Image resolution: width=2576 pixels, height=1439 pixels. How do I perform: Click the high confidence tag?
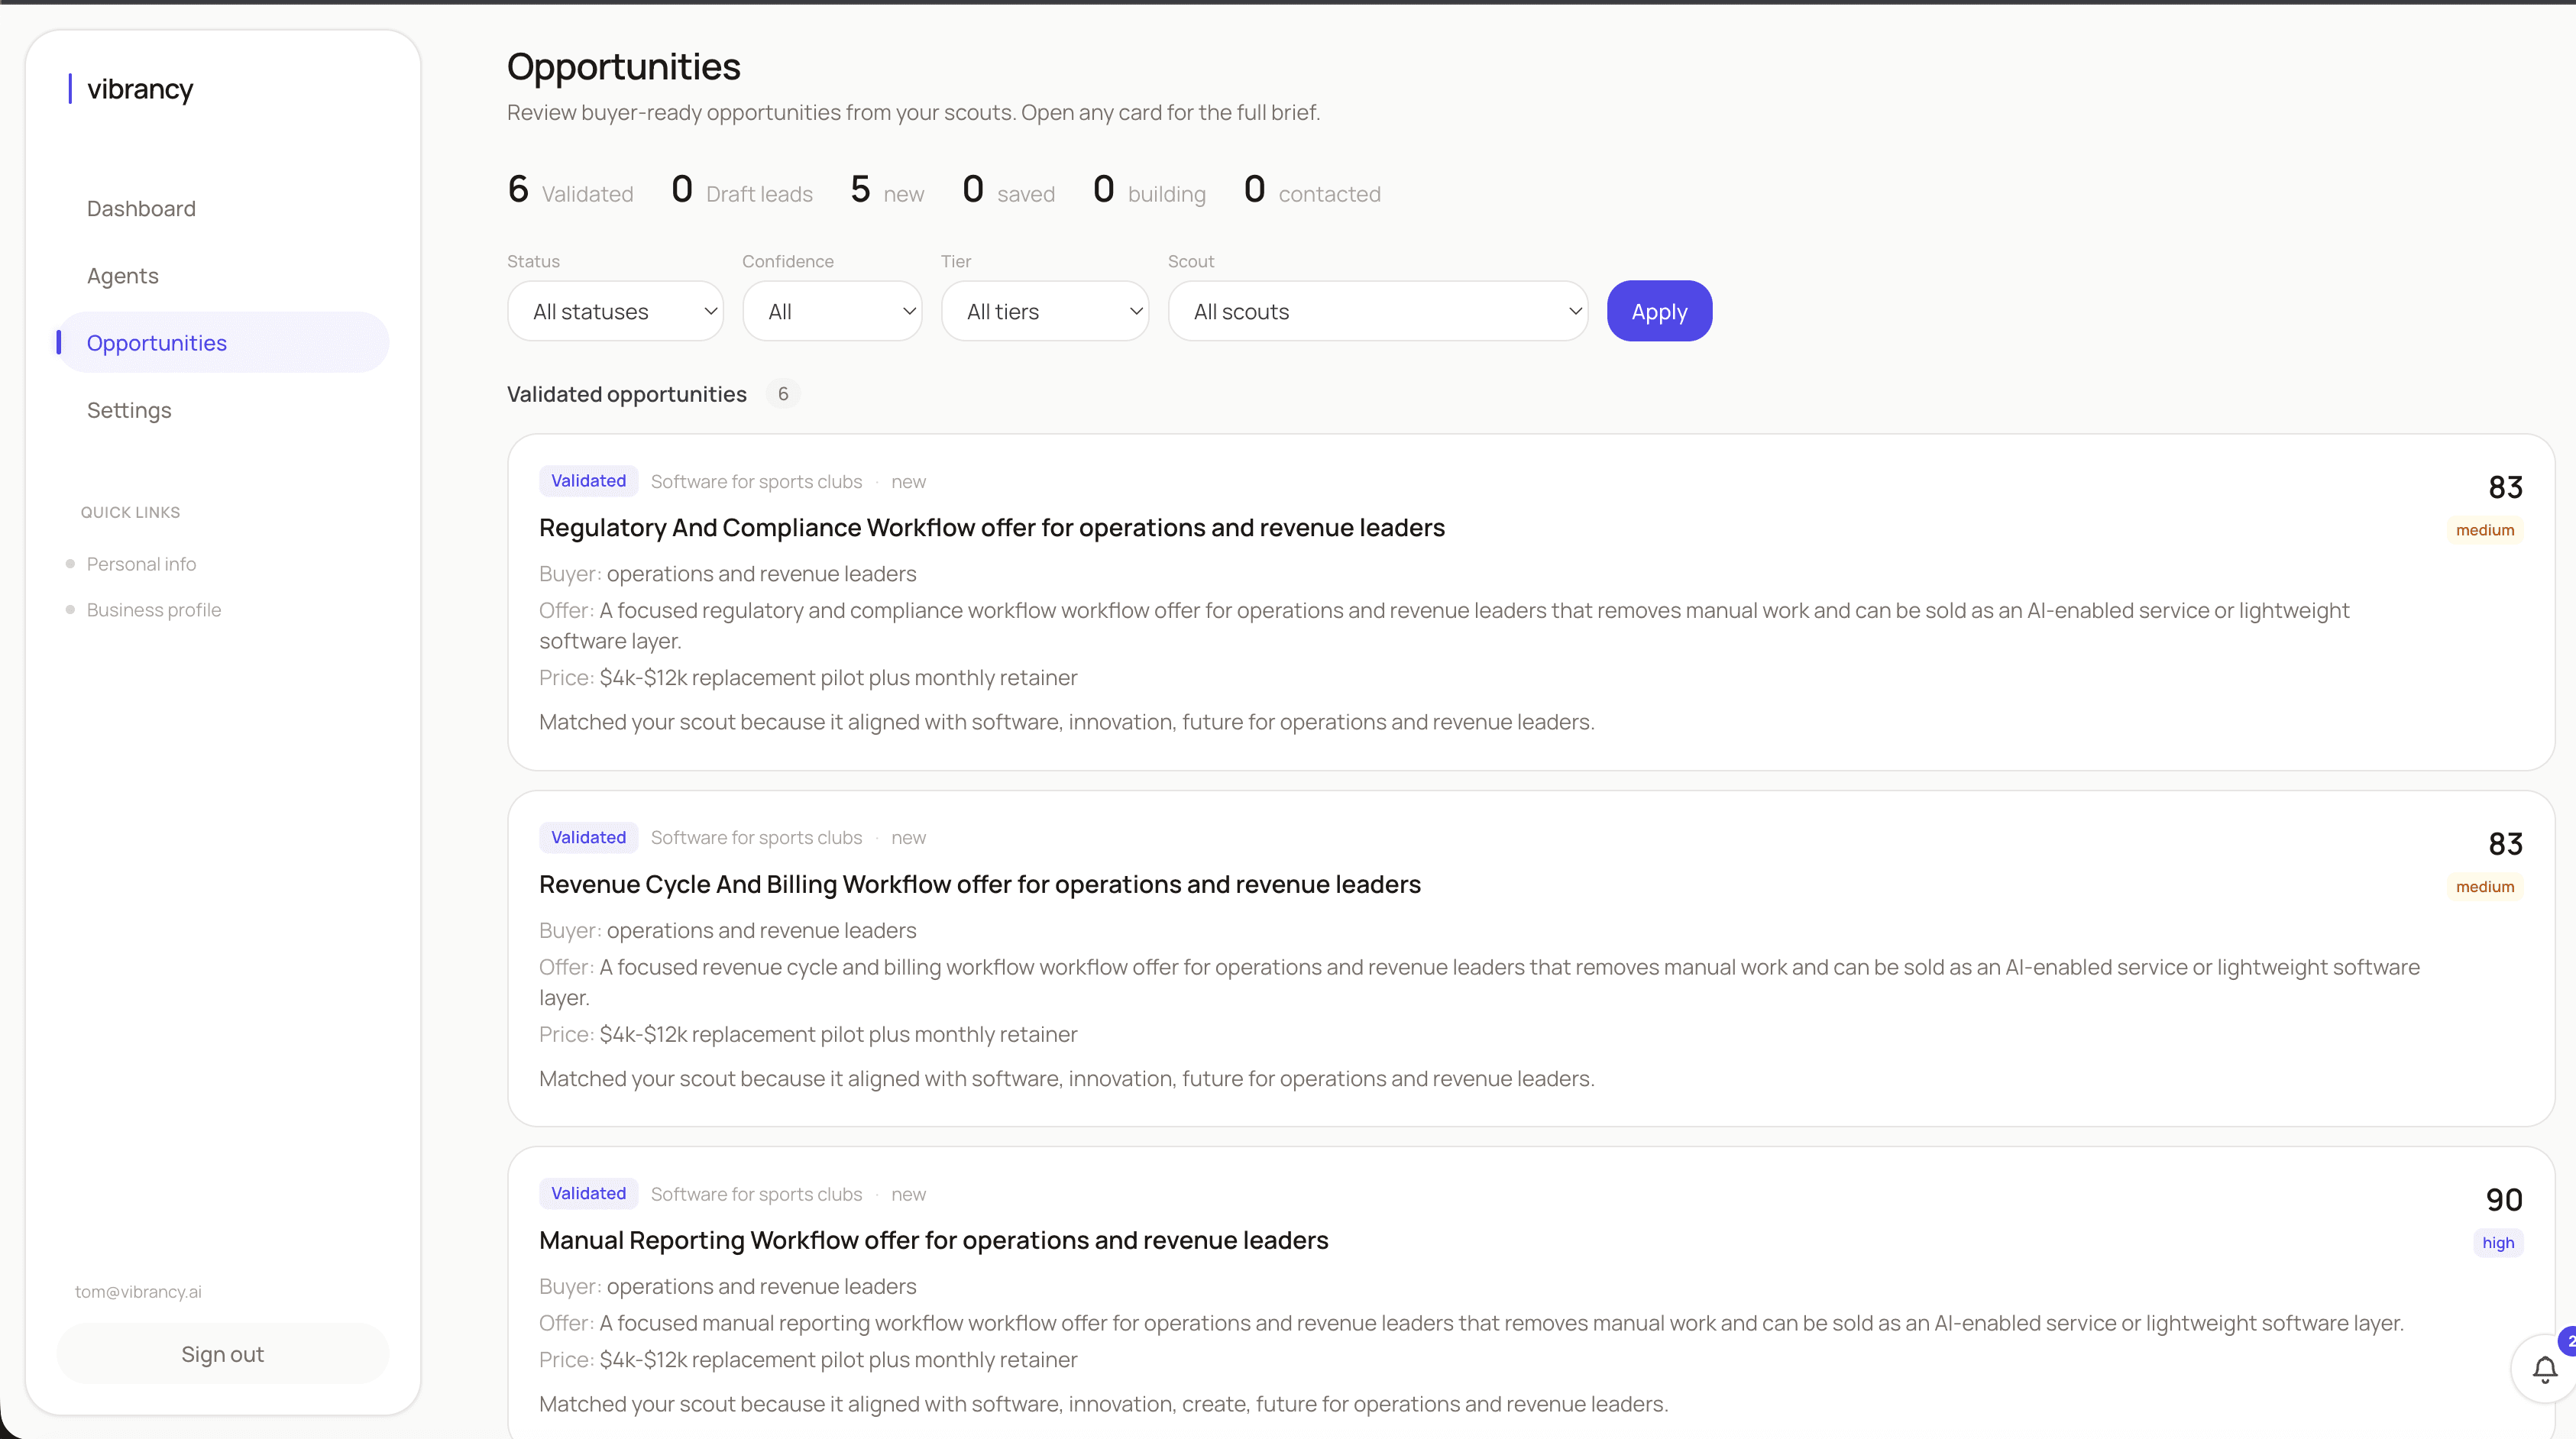(2498, 1243)
